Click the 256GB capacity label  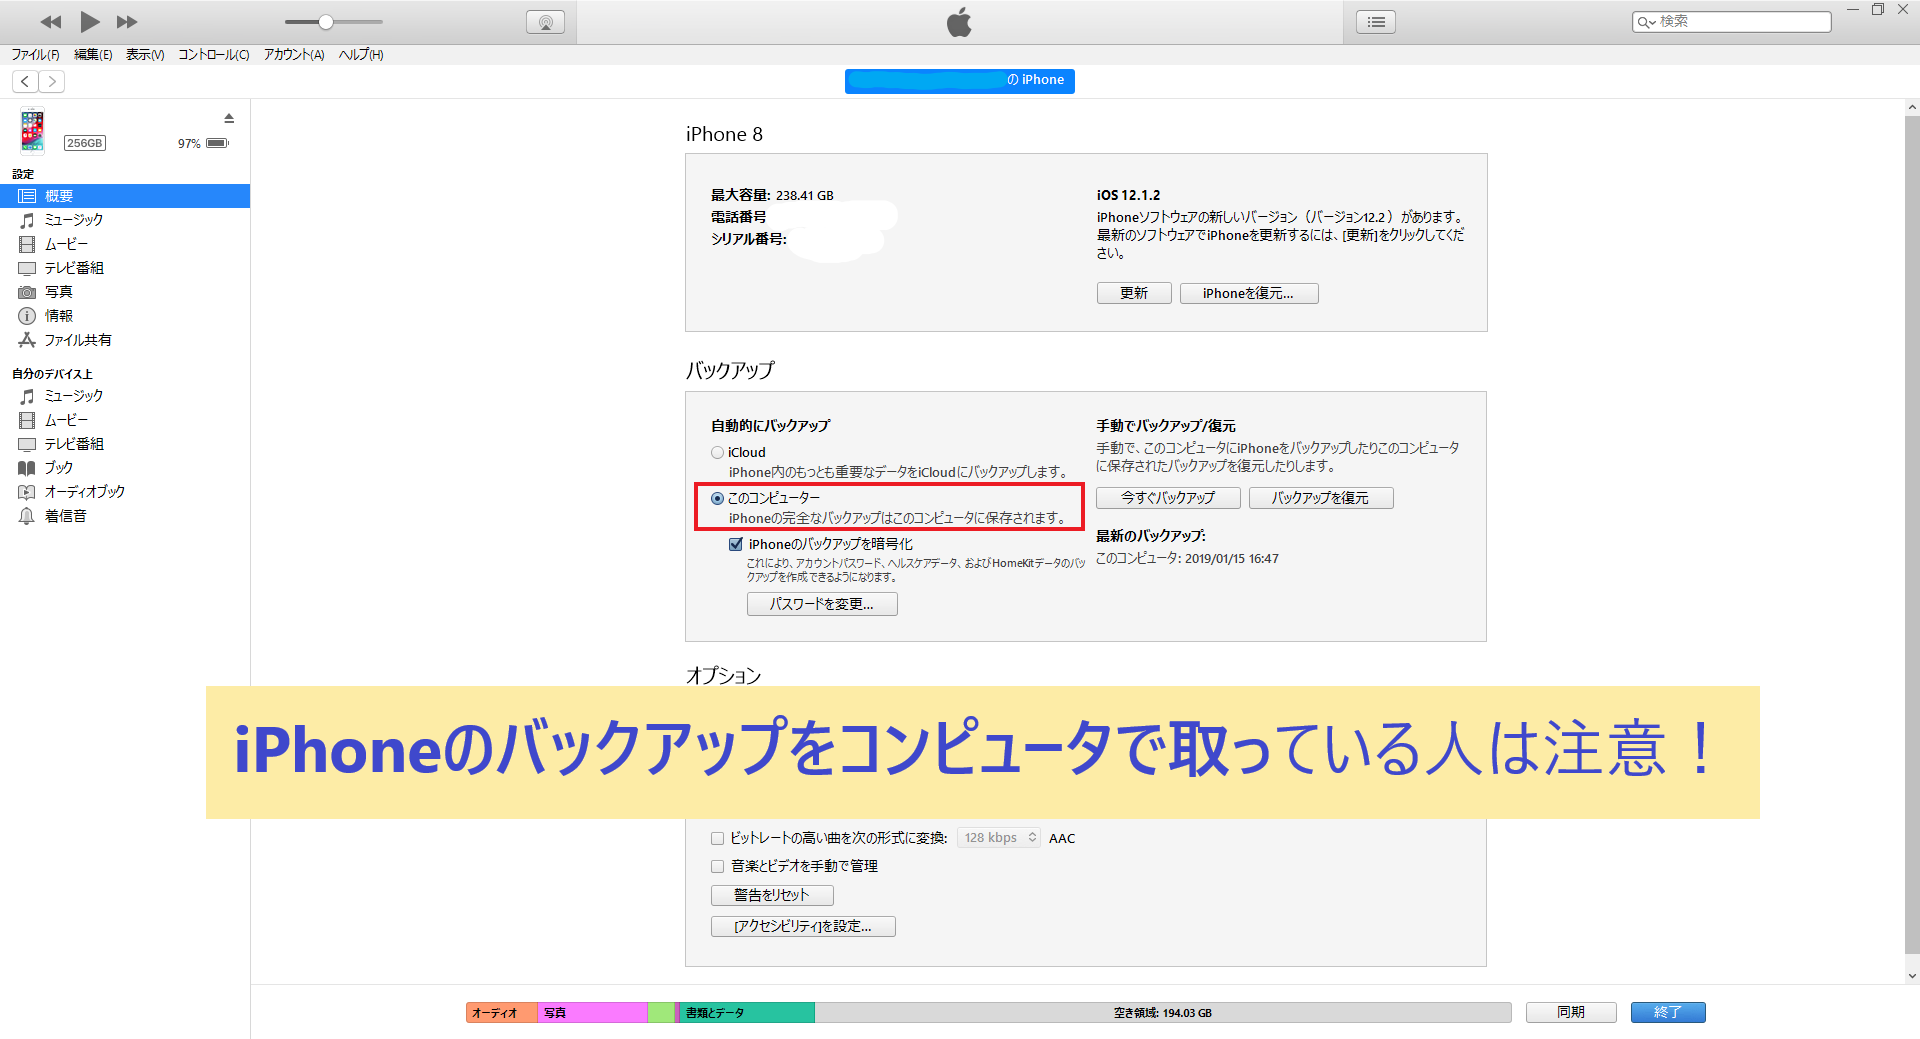coord(85,143)
